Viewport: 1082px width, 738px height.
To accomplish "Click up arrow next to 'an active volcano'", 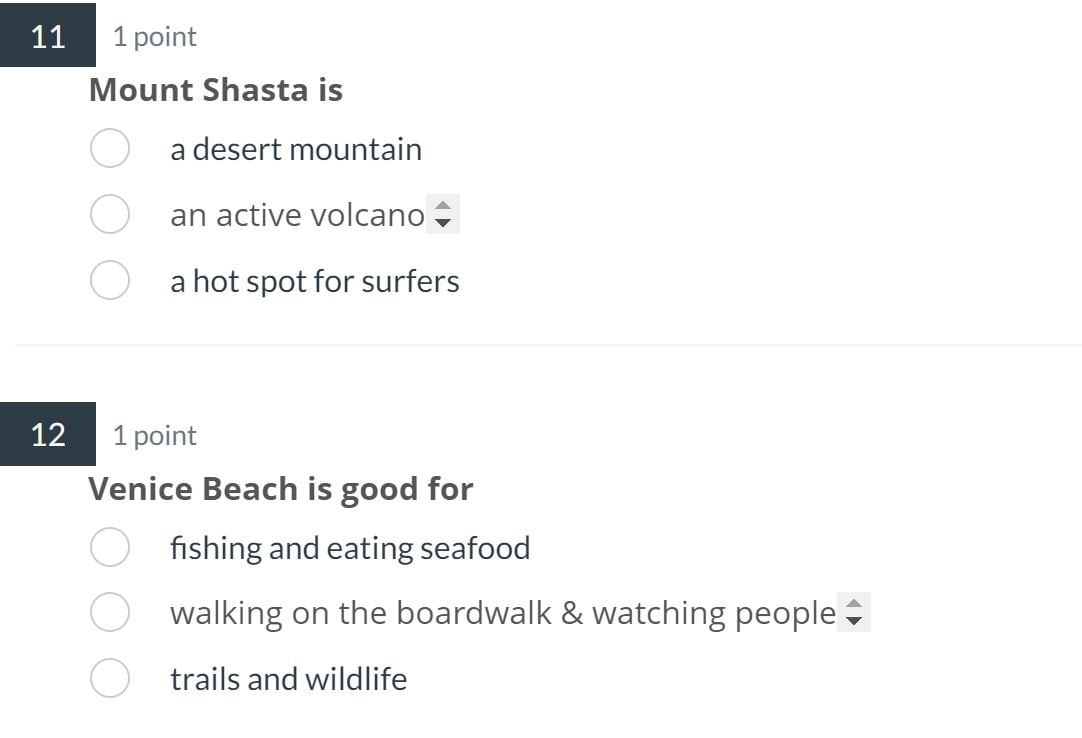I will (443, 206).
